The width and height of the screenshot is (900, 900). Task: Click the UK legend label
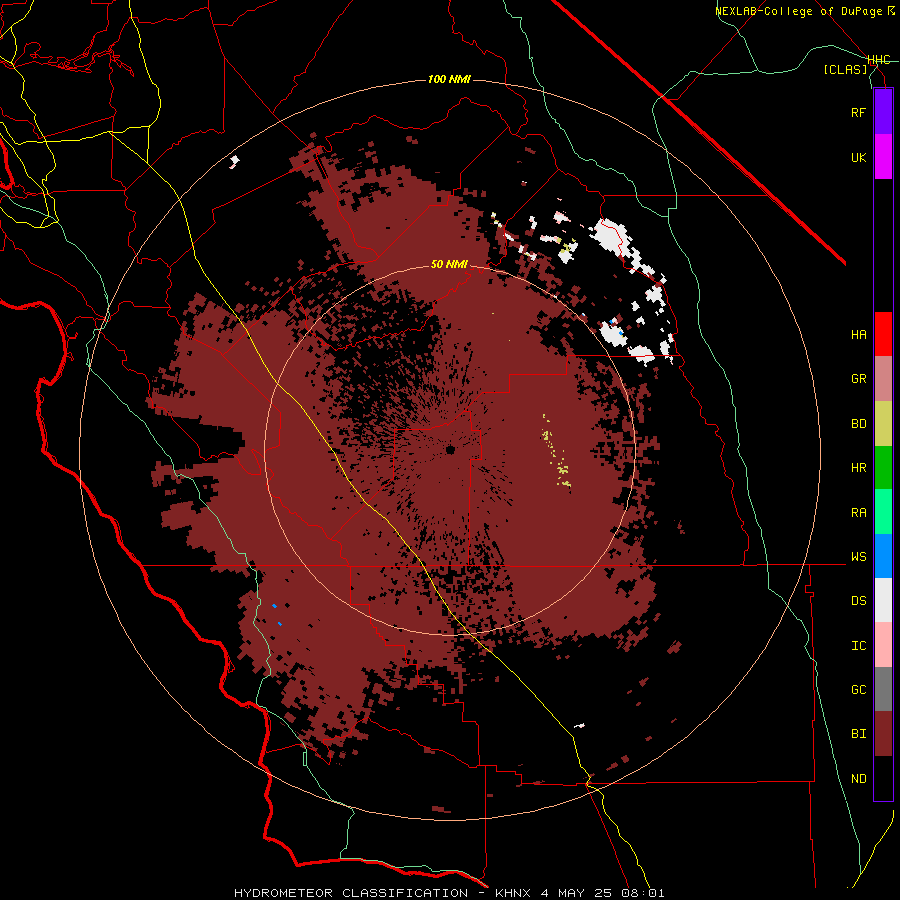858,157
